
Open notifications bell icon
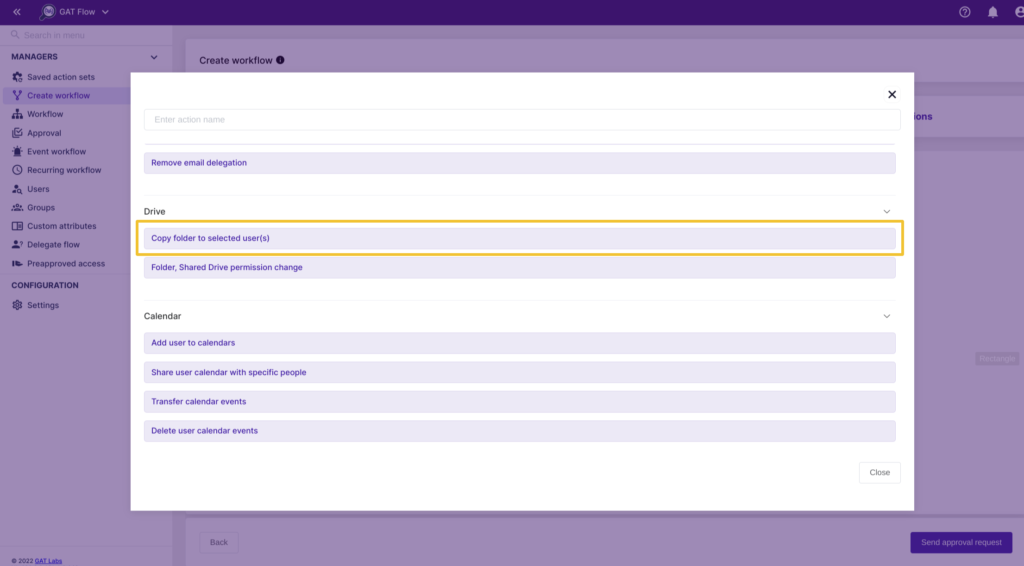[x=993, y=12]
